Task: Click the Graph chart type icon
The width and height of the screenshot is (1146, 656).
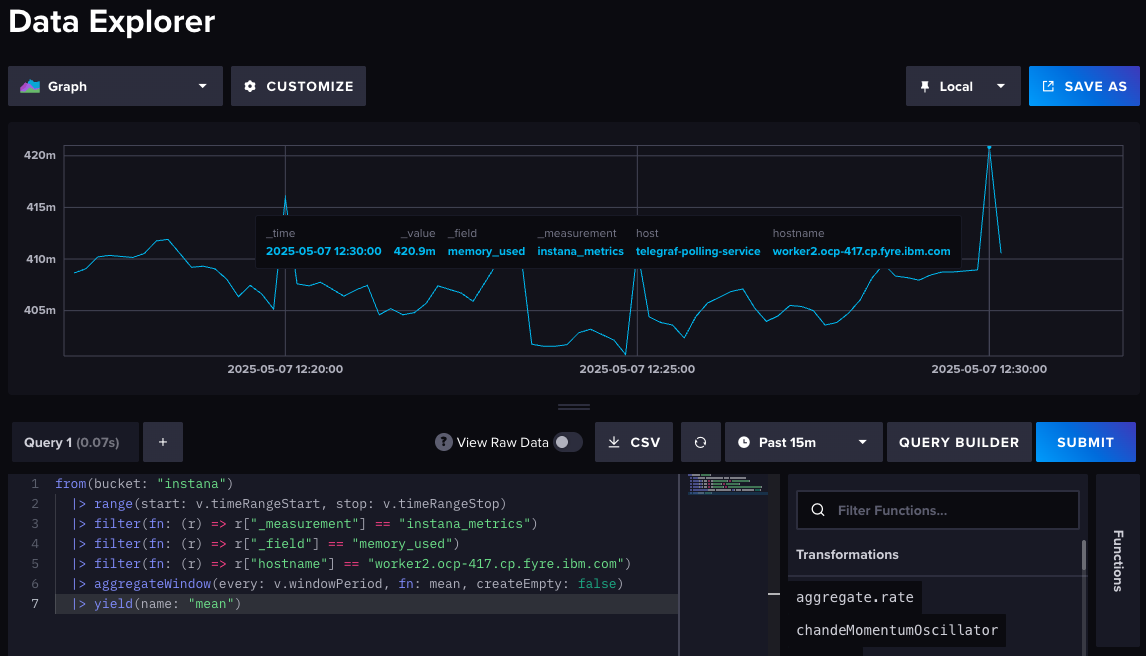Action: 30,86
